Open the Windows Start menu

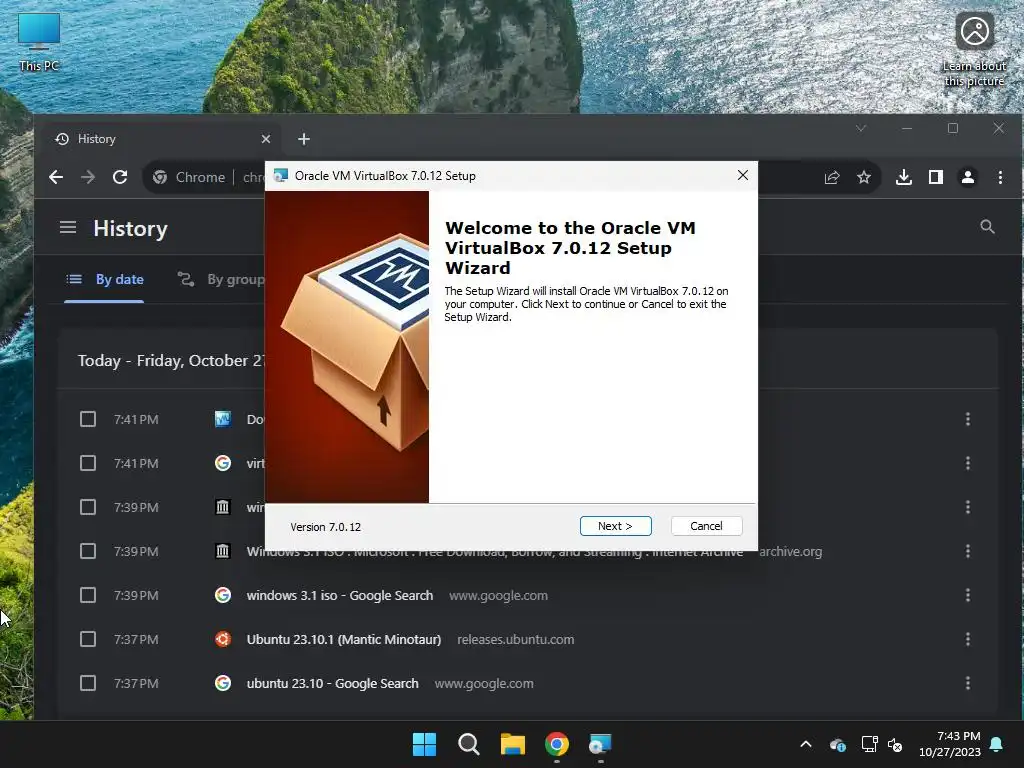click(x=424, y=744)
